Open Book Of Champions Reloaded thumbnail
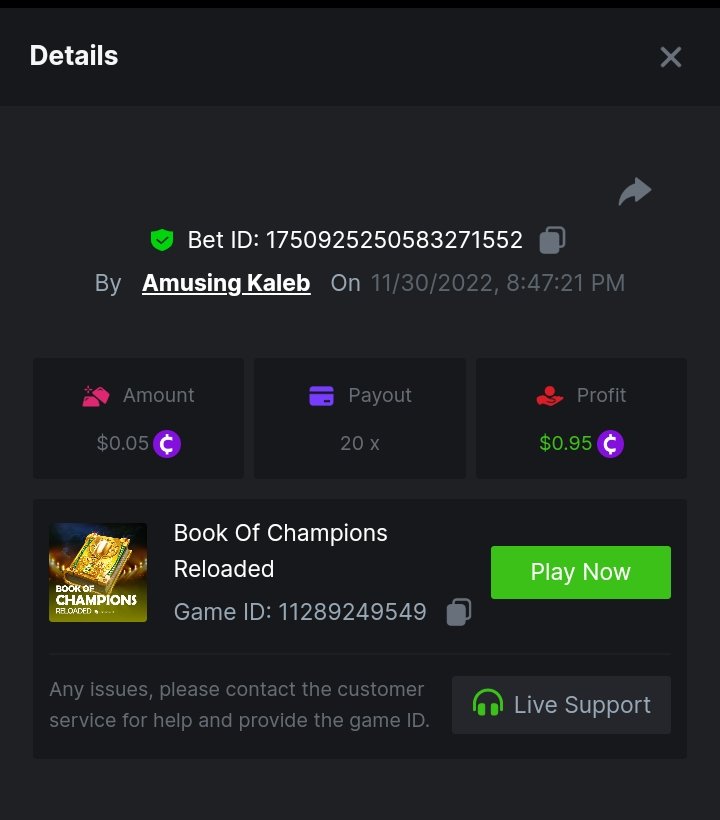720x820 pixels. (98, 572)
